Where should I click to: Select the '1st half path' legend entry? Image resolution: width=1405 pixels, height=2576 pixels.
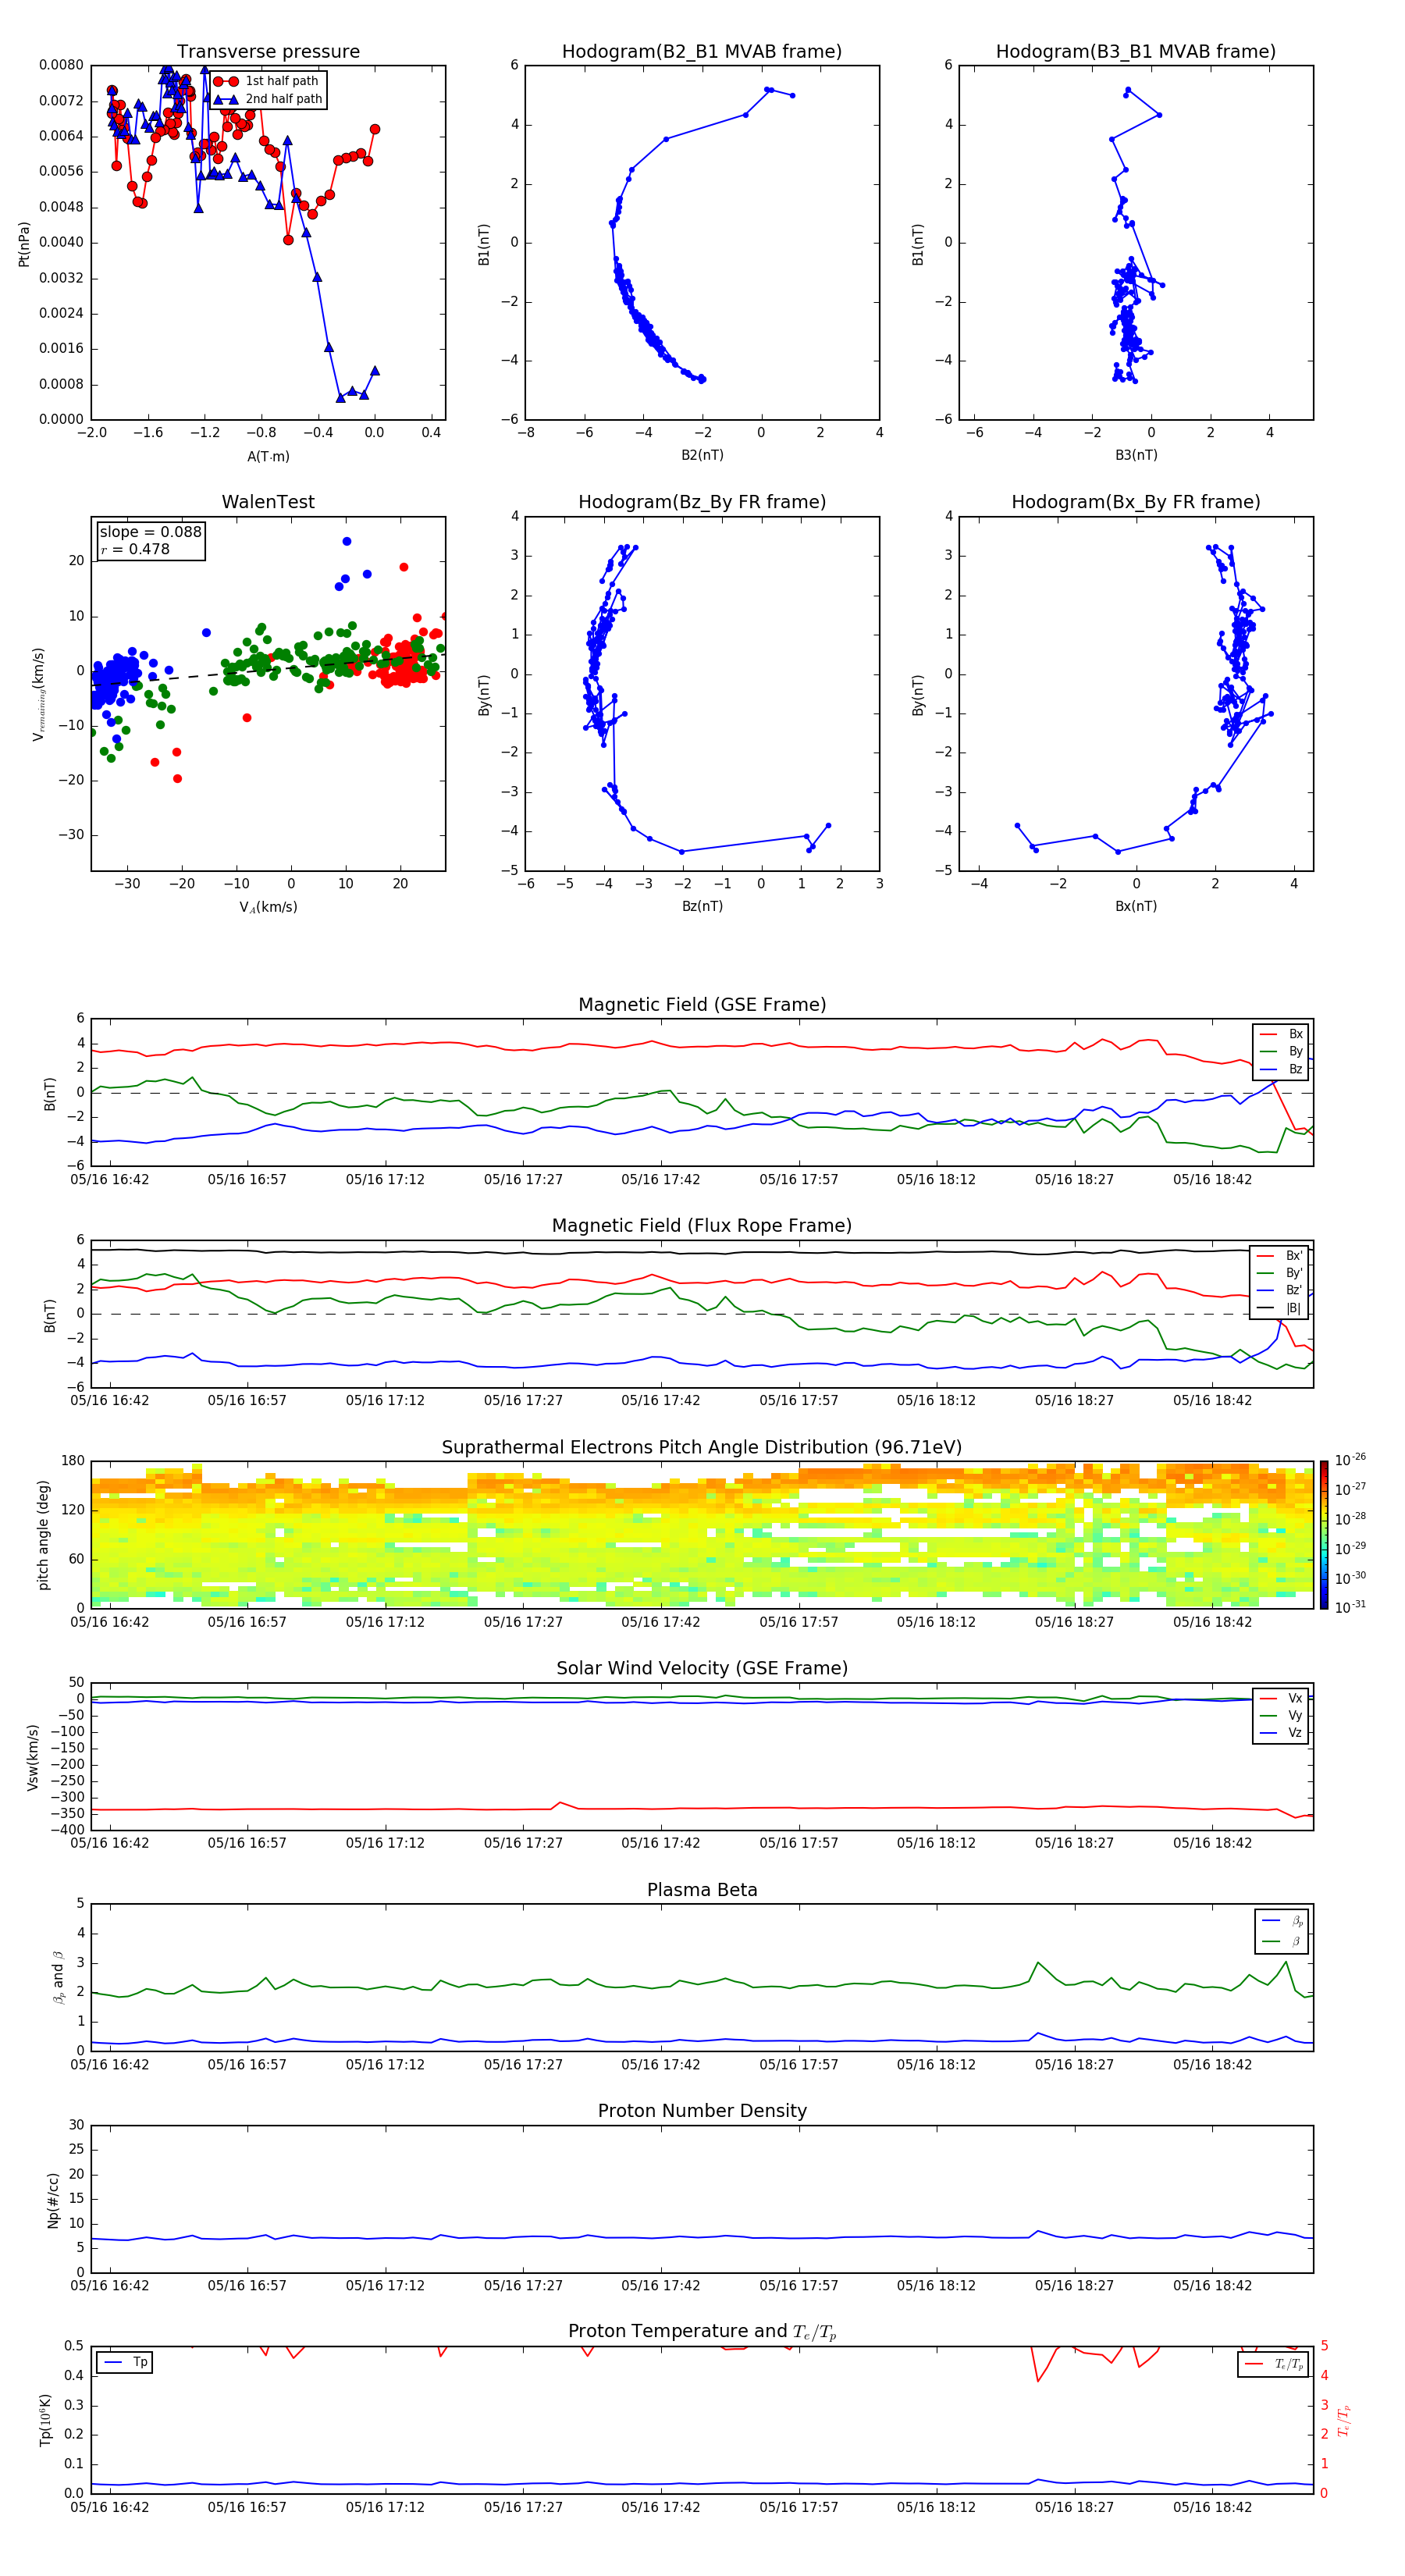[266, 81]
